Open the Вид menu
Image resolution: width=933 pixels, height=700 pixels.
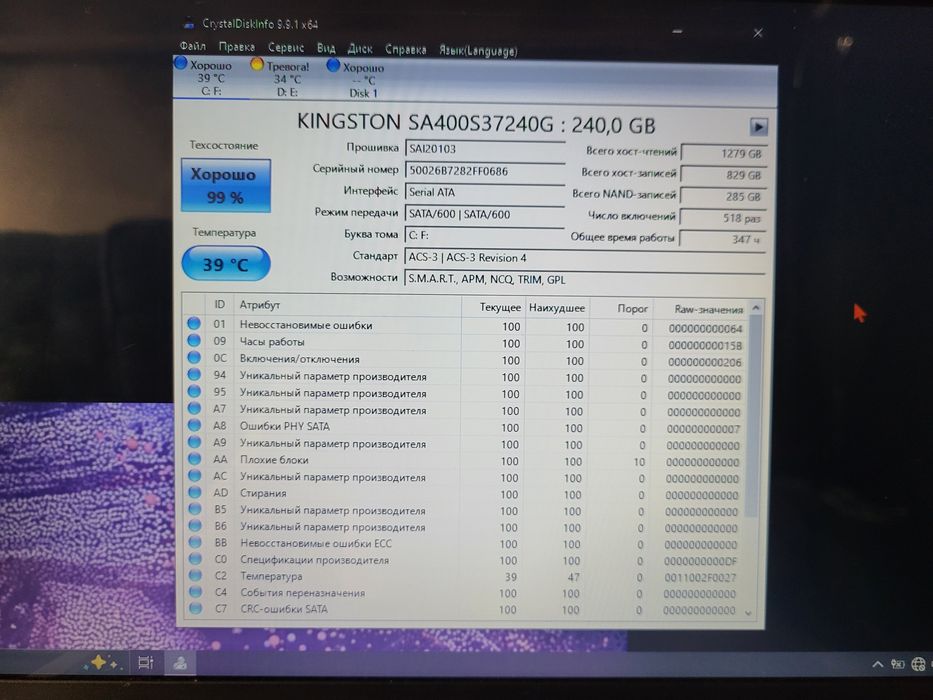click(325, 48)
